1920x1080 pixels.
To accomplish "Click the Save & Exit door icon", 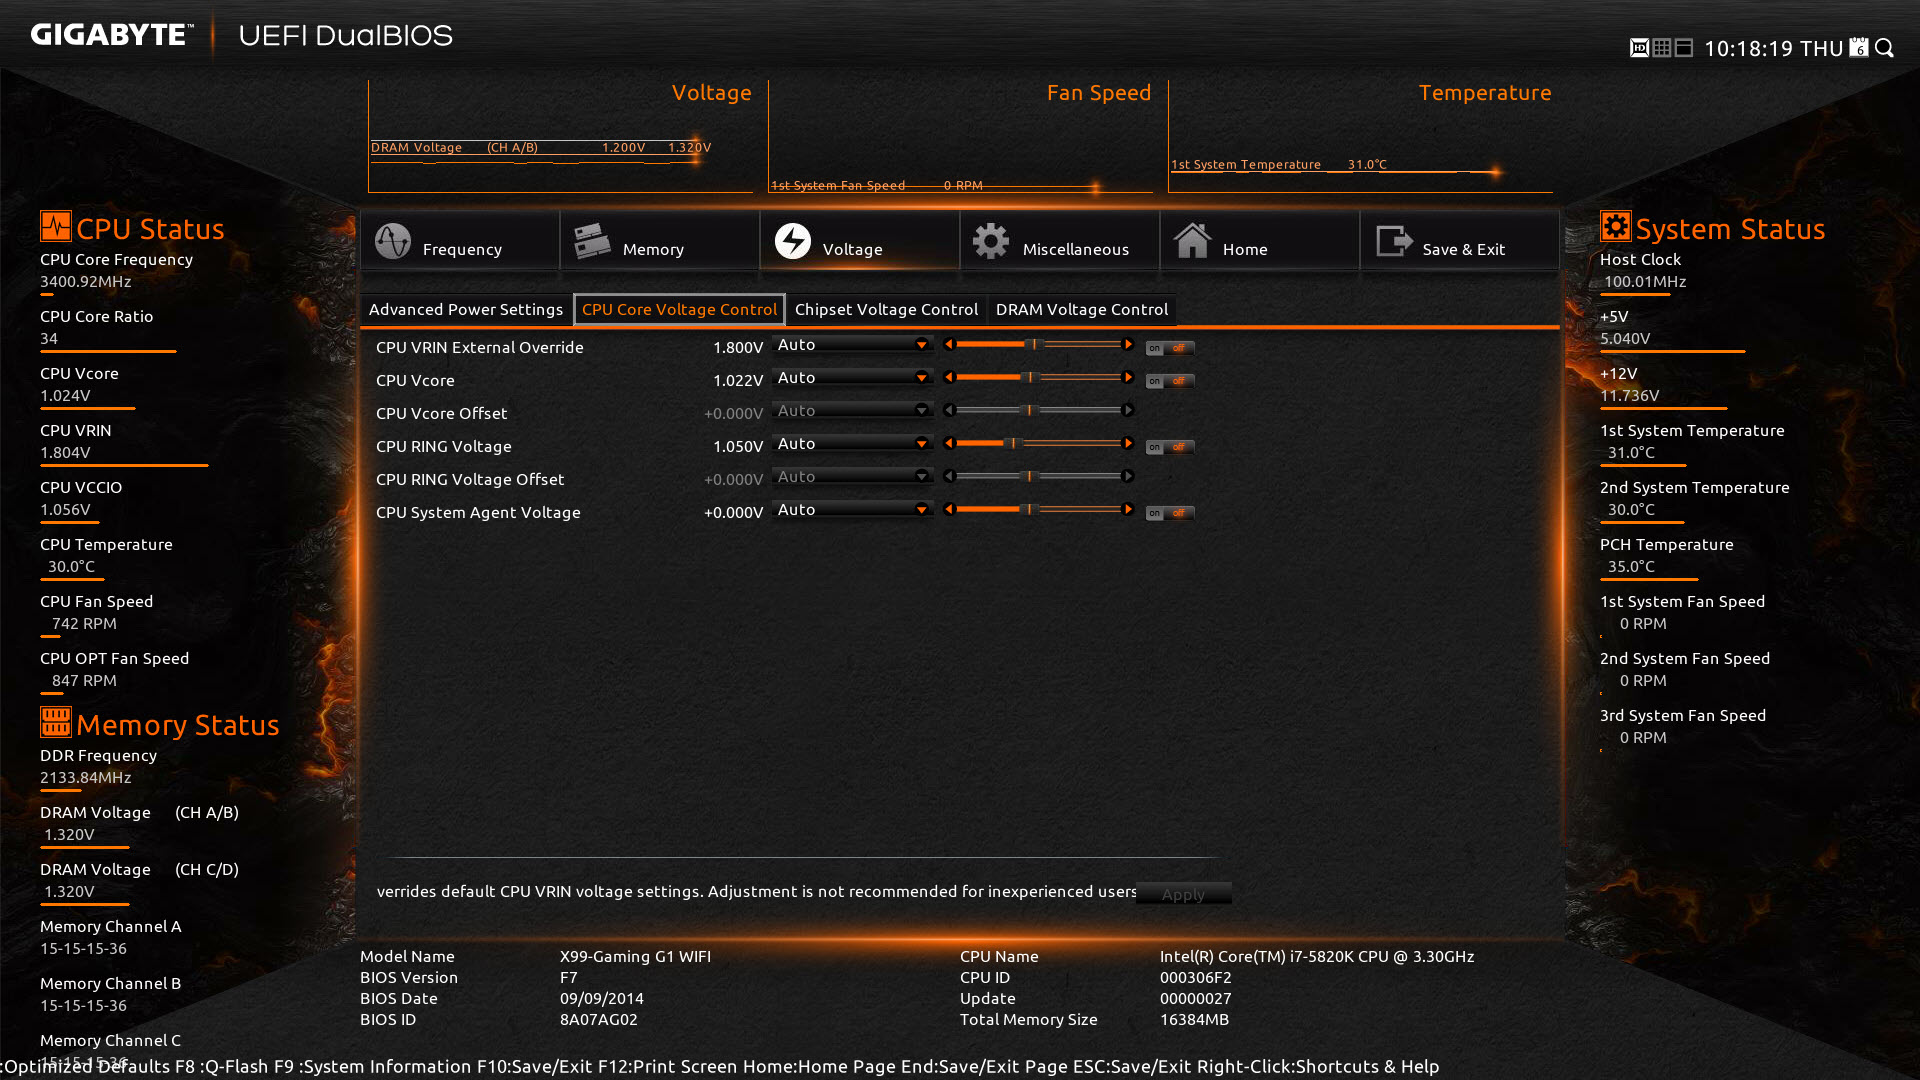I will (1394, 241).
